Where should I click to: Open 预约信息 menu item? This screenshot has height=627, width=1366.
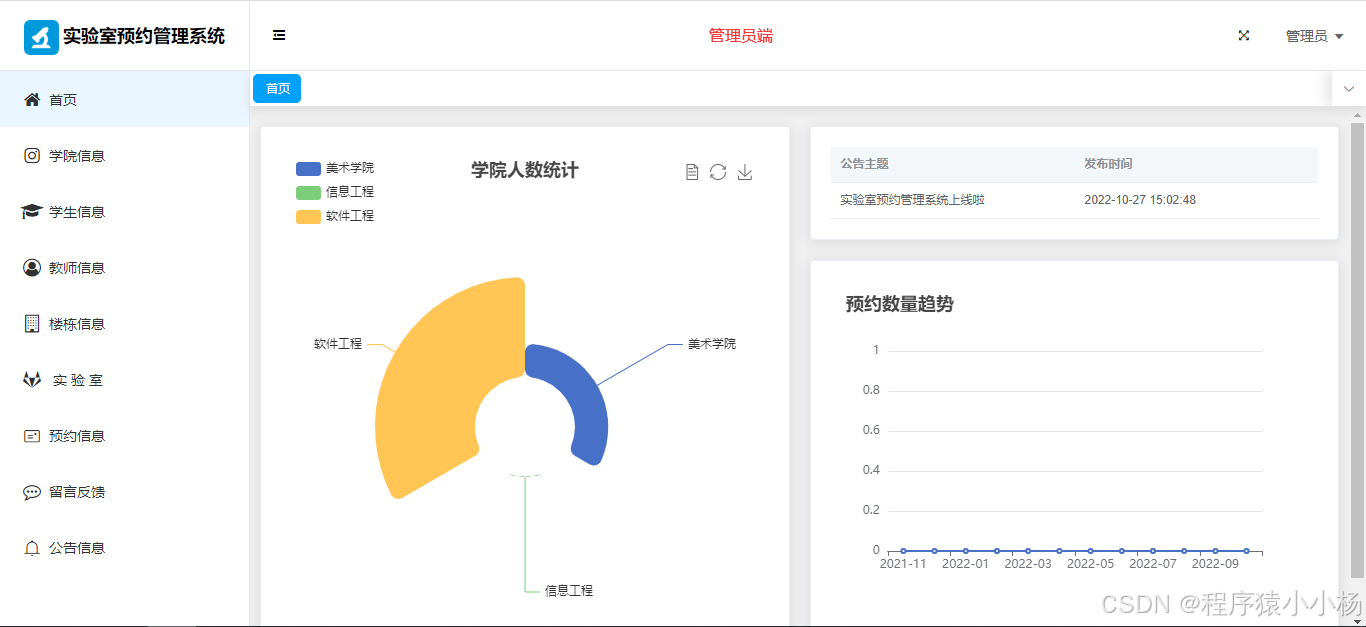[x=124, y=436]
